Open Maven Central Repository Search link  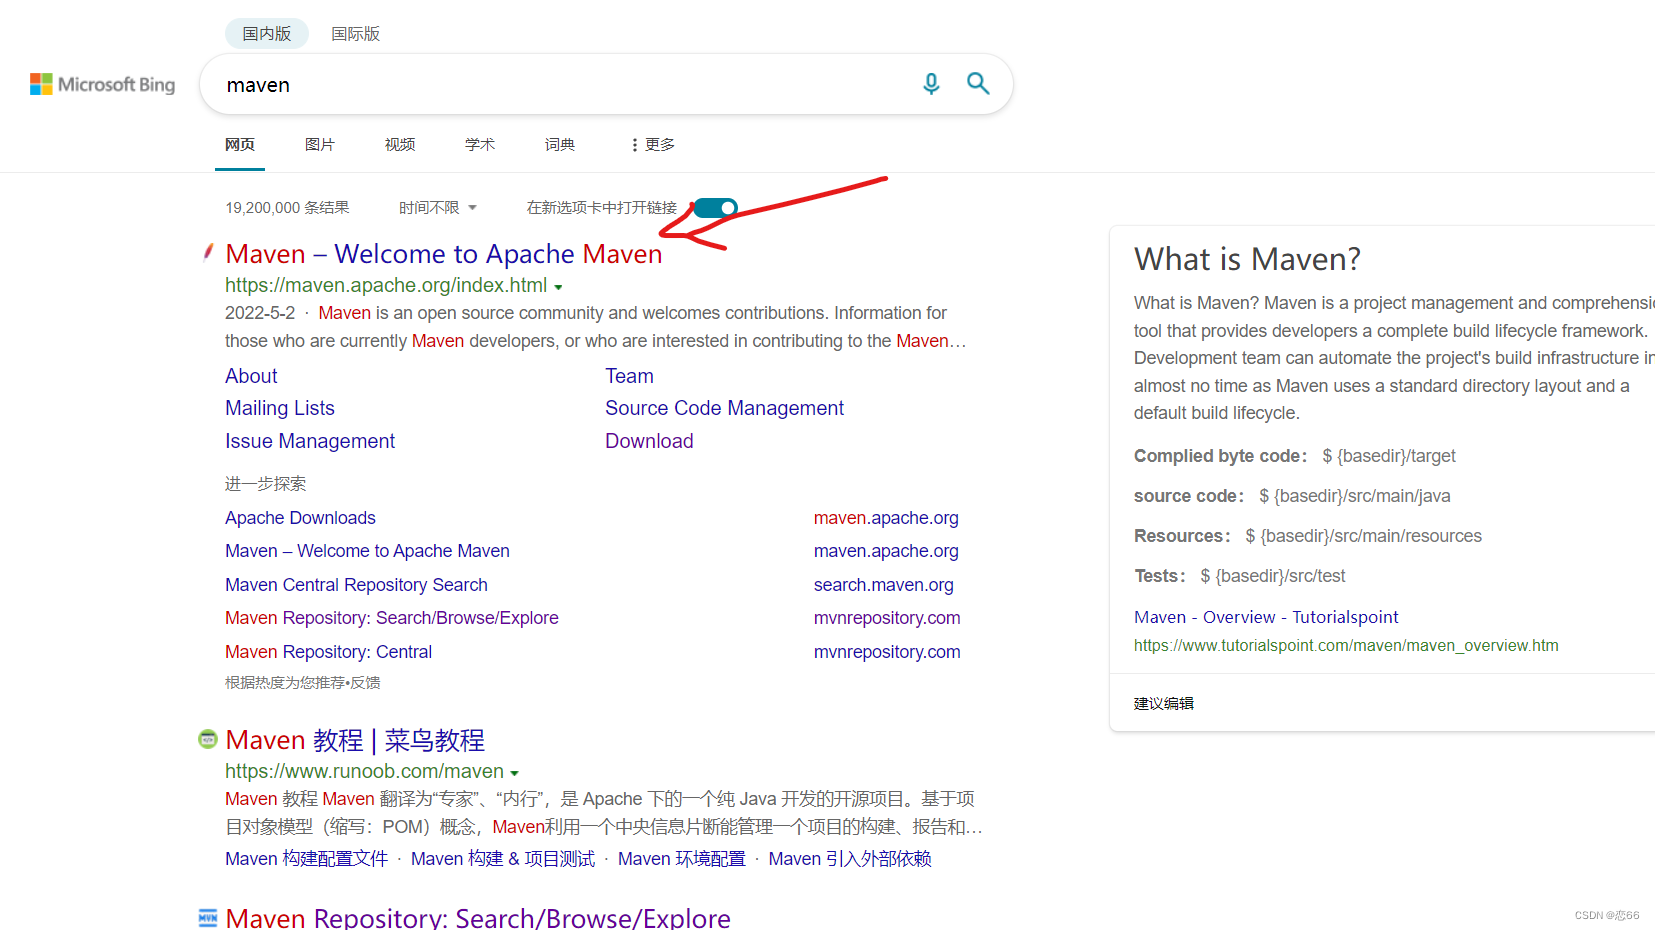[x=356, y=585]
